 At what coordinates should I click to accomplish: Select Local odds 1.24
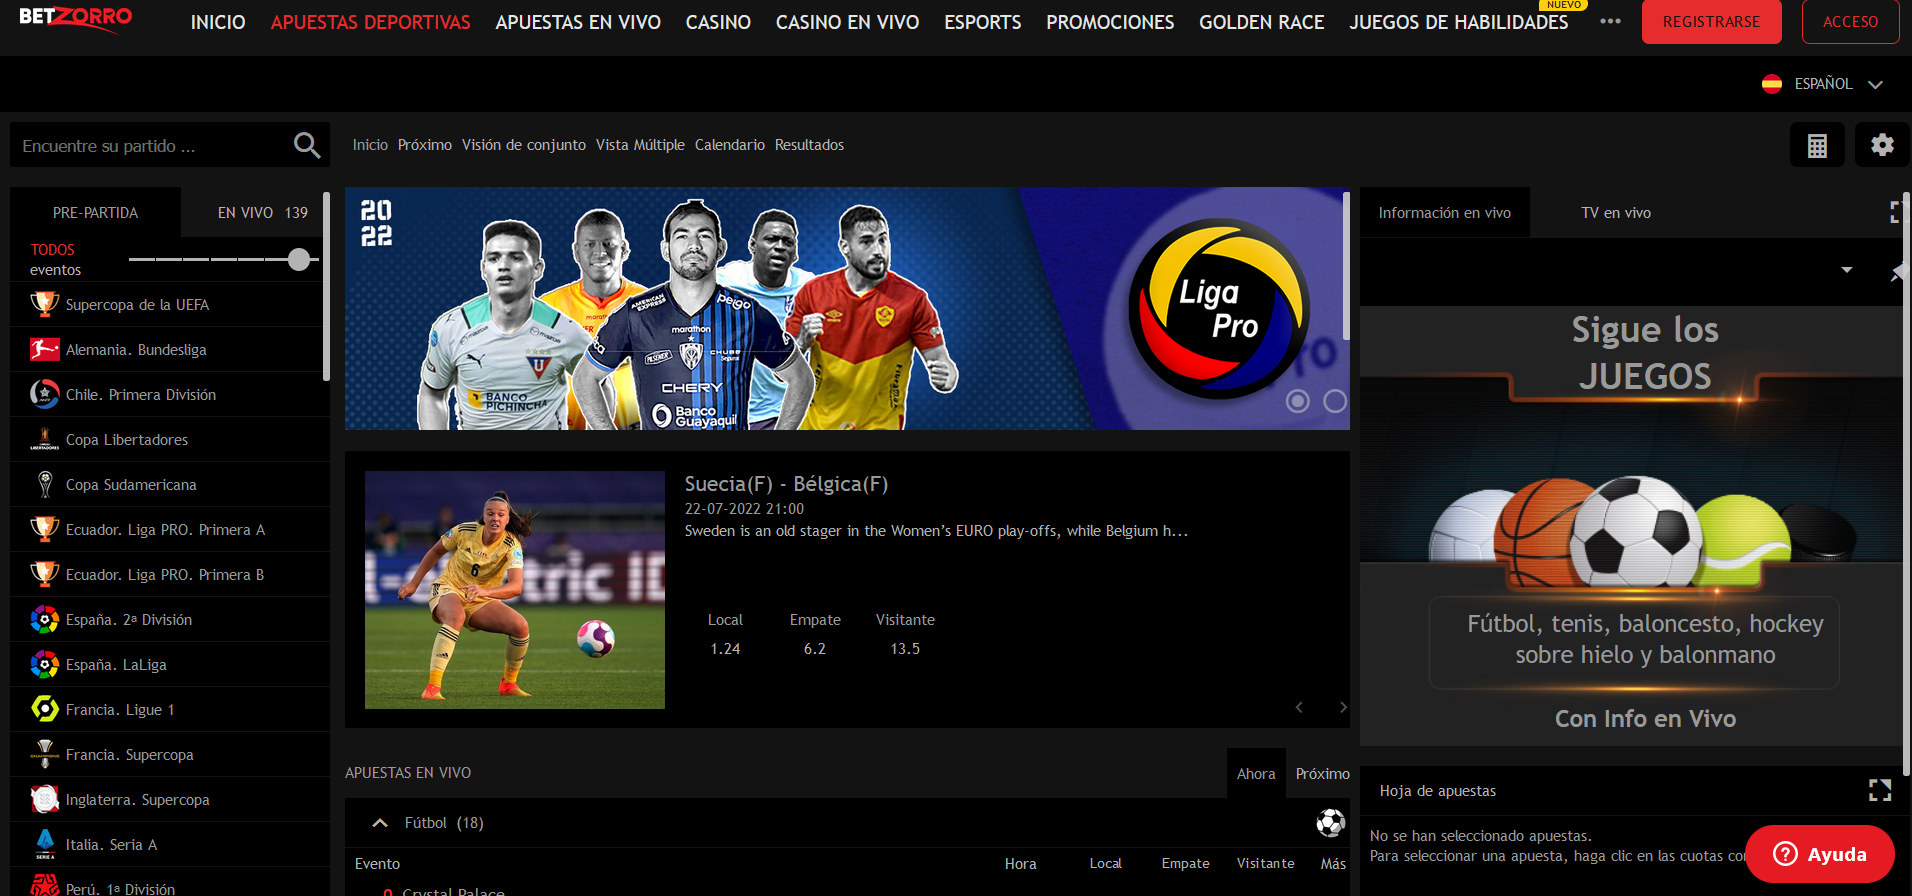point(725,649)
